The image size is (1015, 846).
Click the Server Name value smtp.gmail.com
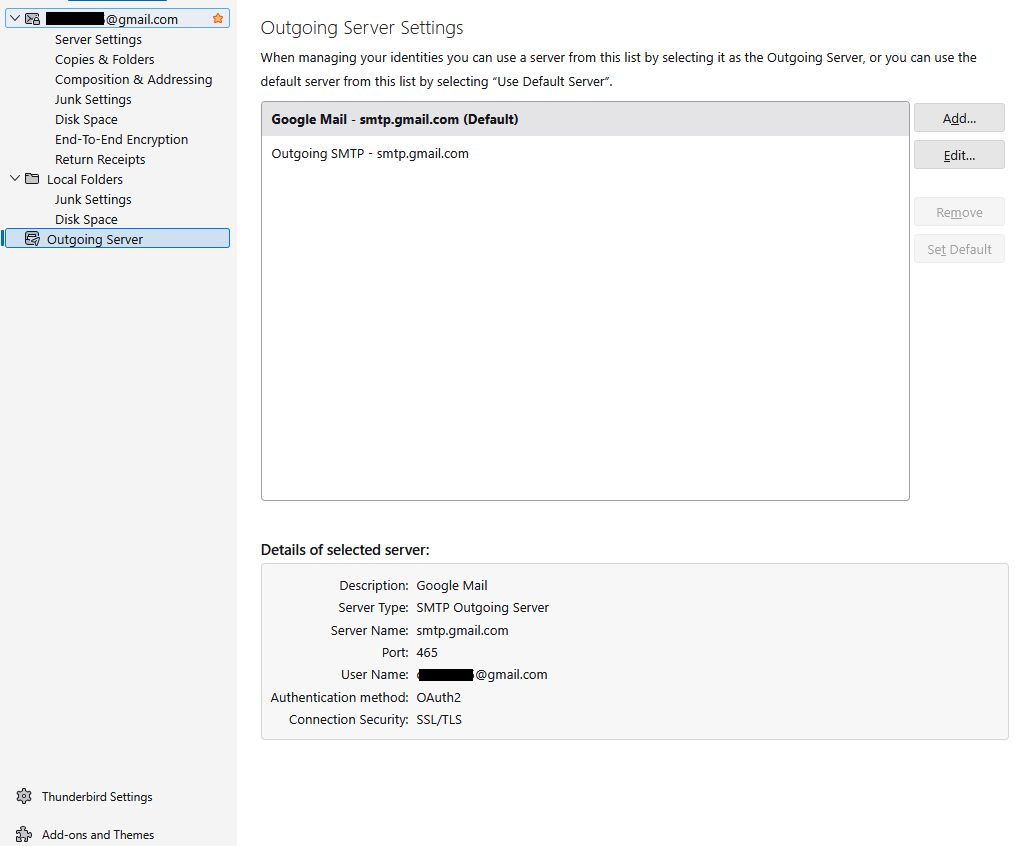(462, 630)
